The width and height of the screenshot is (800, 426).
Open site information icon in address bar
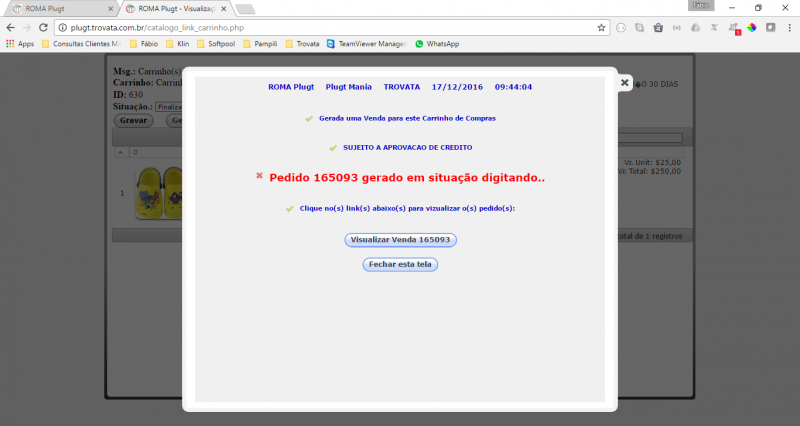(x=63, y=28)
